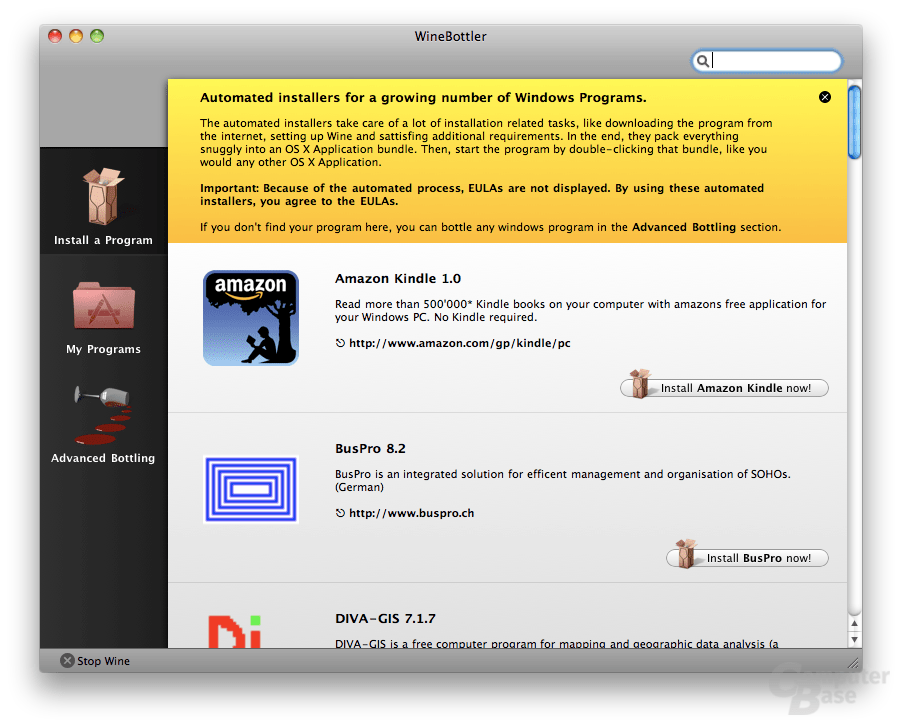Dismiss the yellow info banner with its X

[824, 97]
